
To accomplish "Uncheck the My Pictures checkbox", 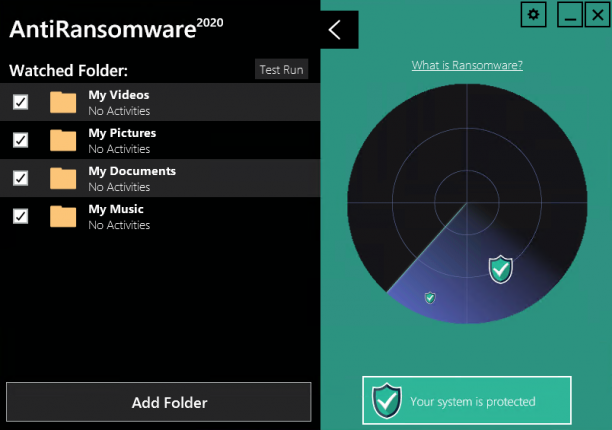I will pyautogui.click(x=20, y=140).
